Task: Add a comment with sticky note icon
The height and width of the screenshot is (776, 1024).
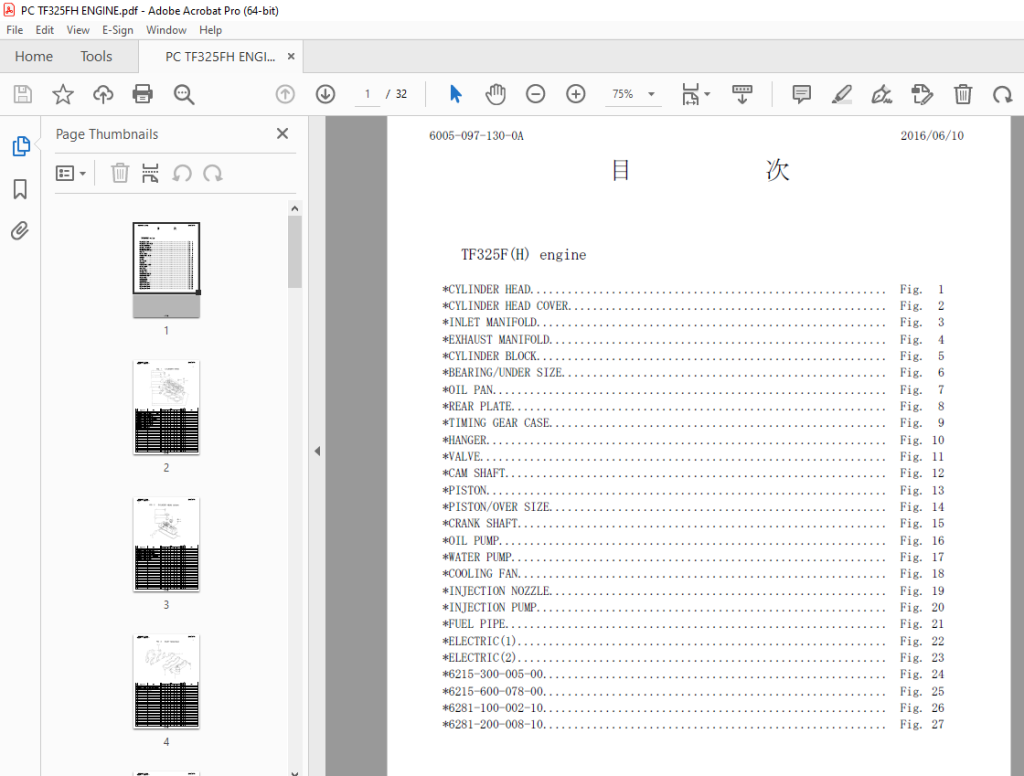Action: [x=801, y=94]
